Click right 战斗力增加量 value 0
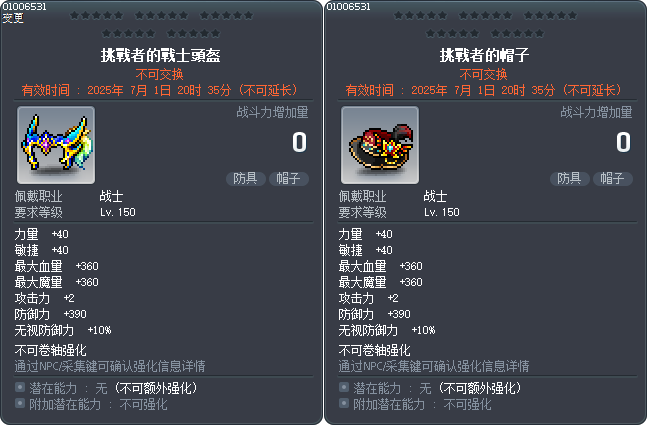Viewport: 648px width, 427px height. 623,143
